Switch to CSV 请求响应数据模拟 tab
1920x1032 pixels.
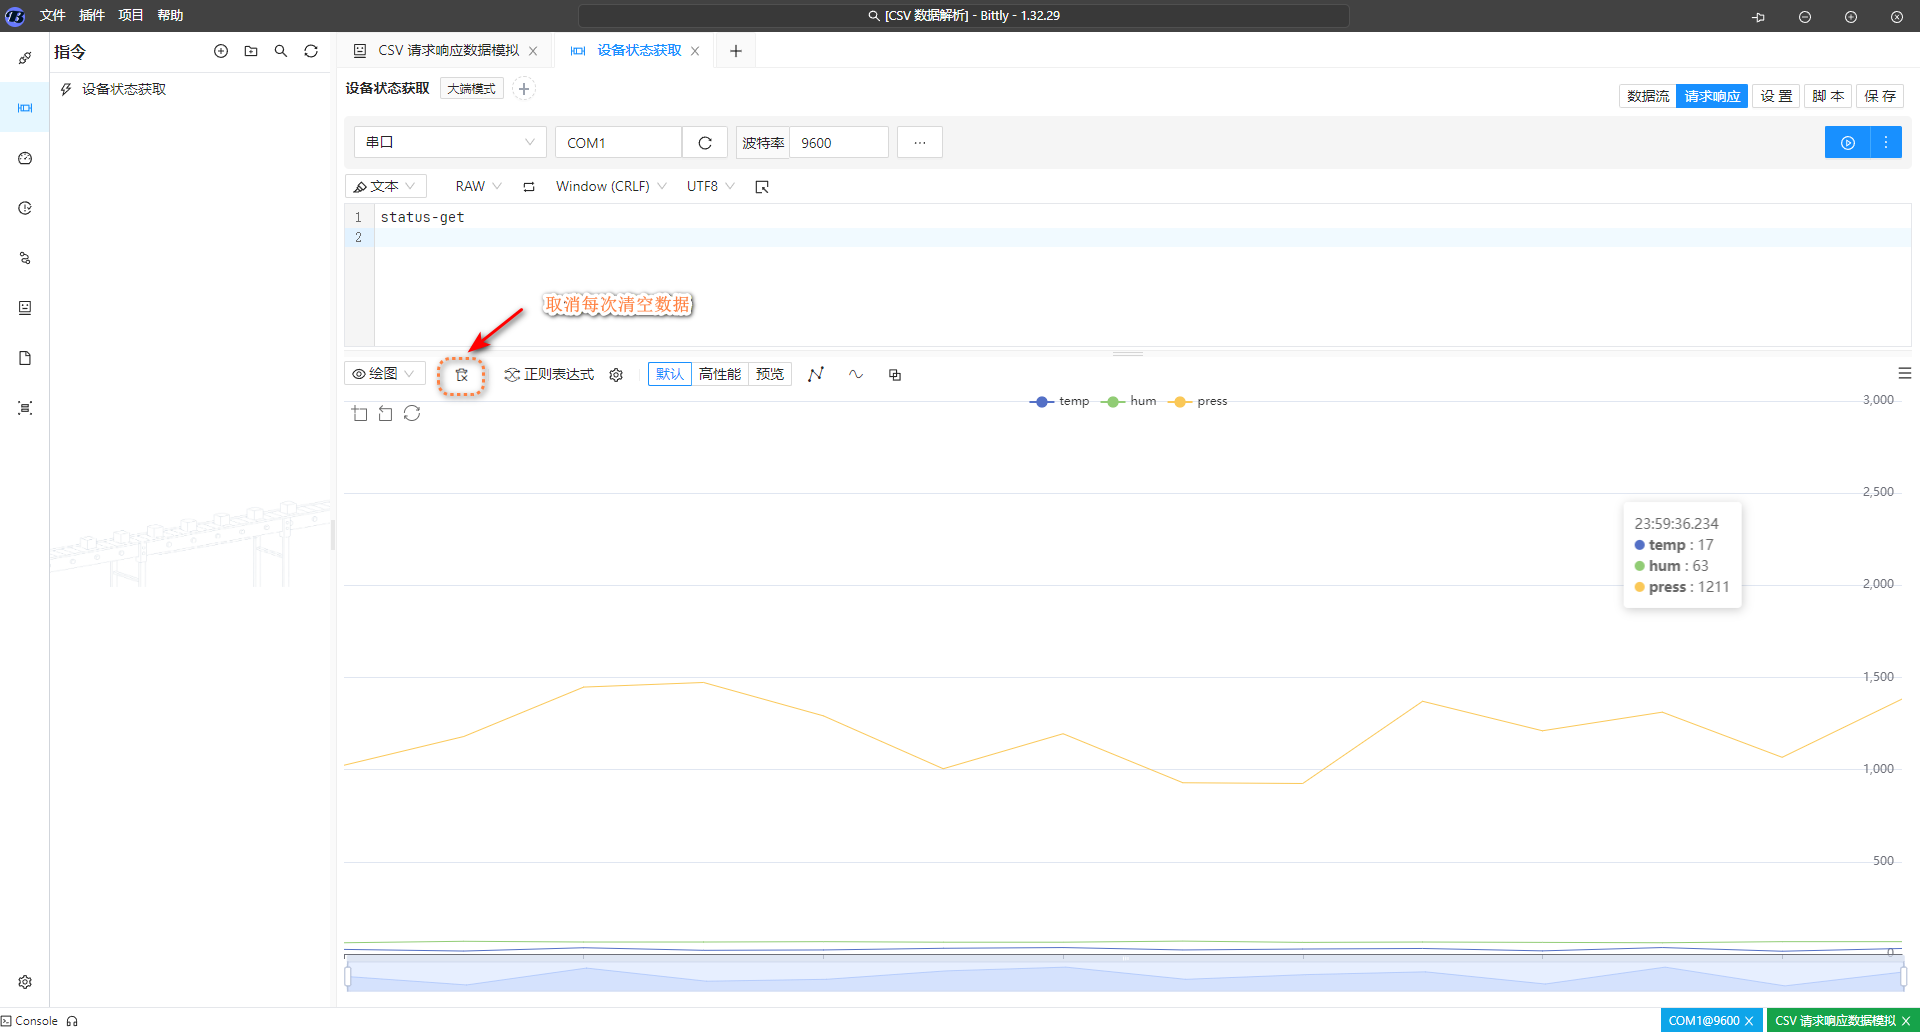pos(448,51)
